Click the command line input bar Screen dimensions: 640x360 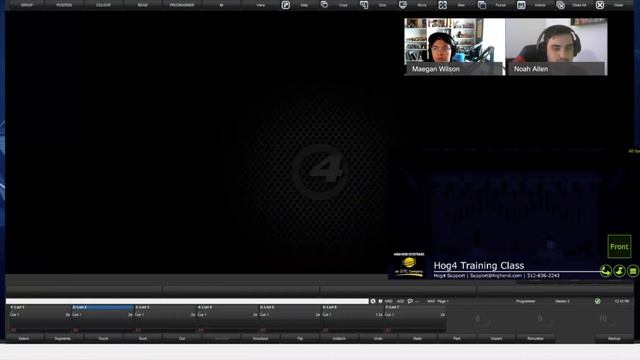187,301
